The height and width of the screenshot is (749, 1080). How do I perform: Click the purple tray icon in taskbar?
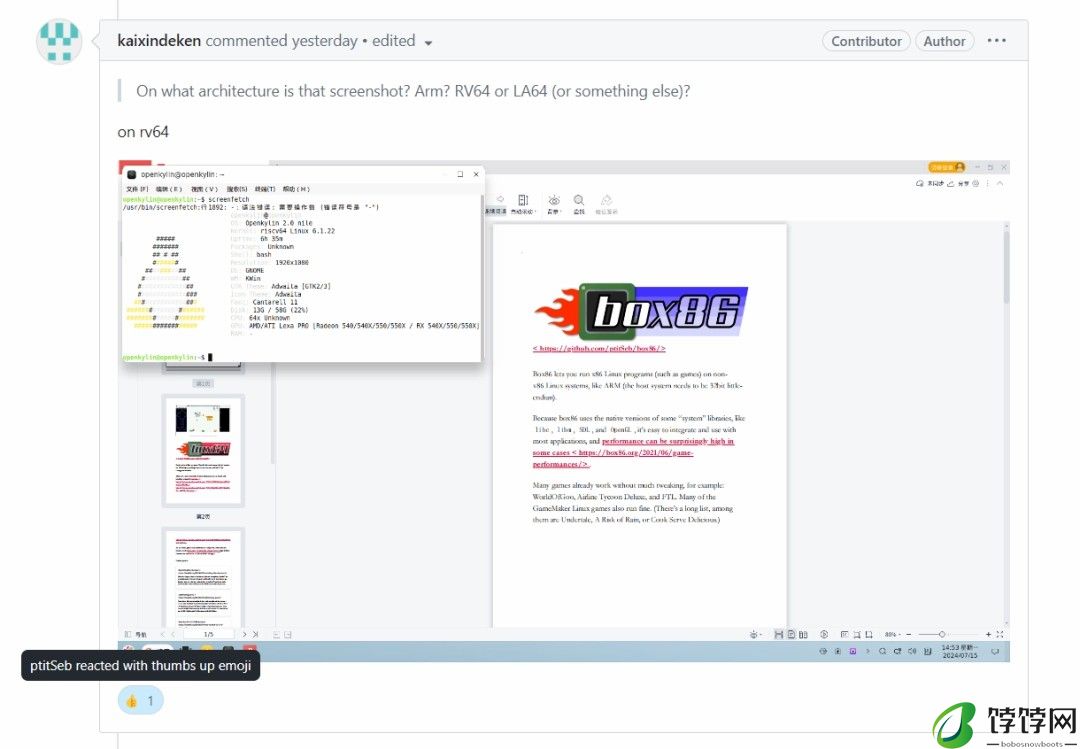(x=853, y=651)
